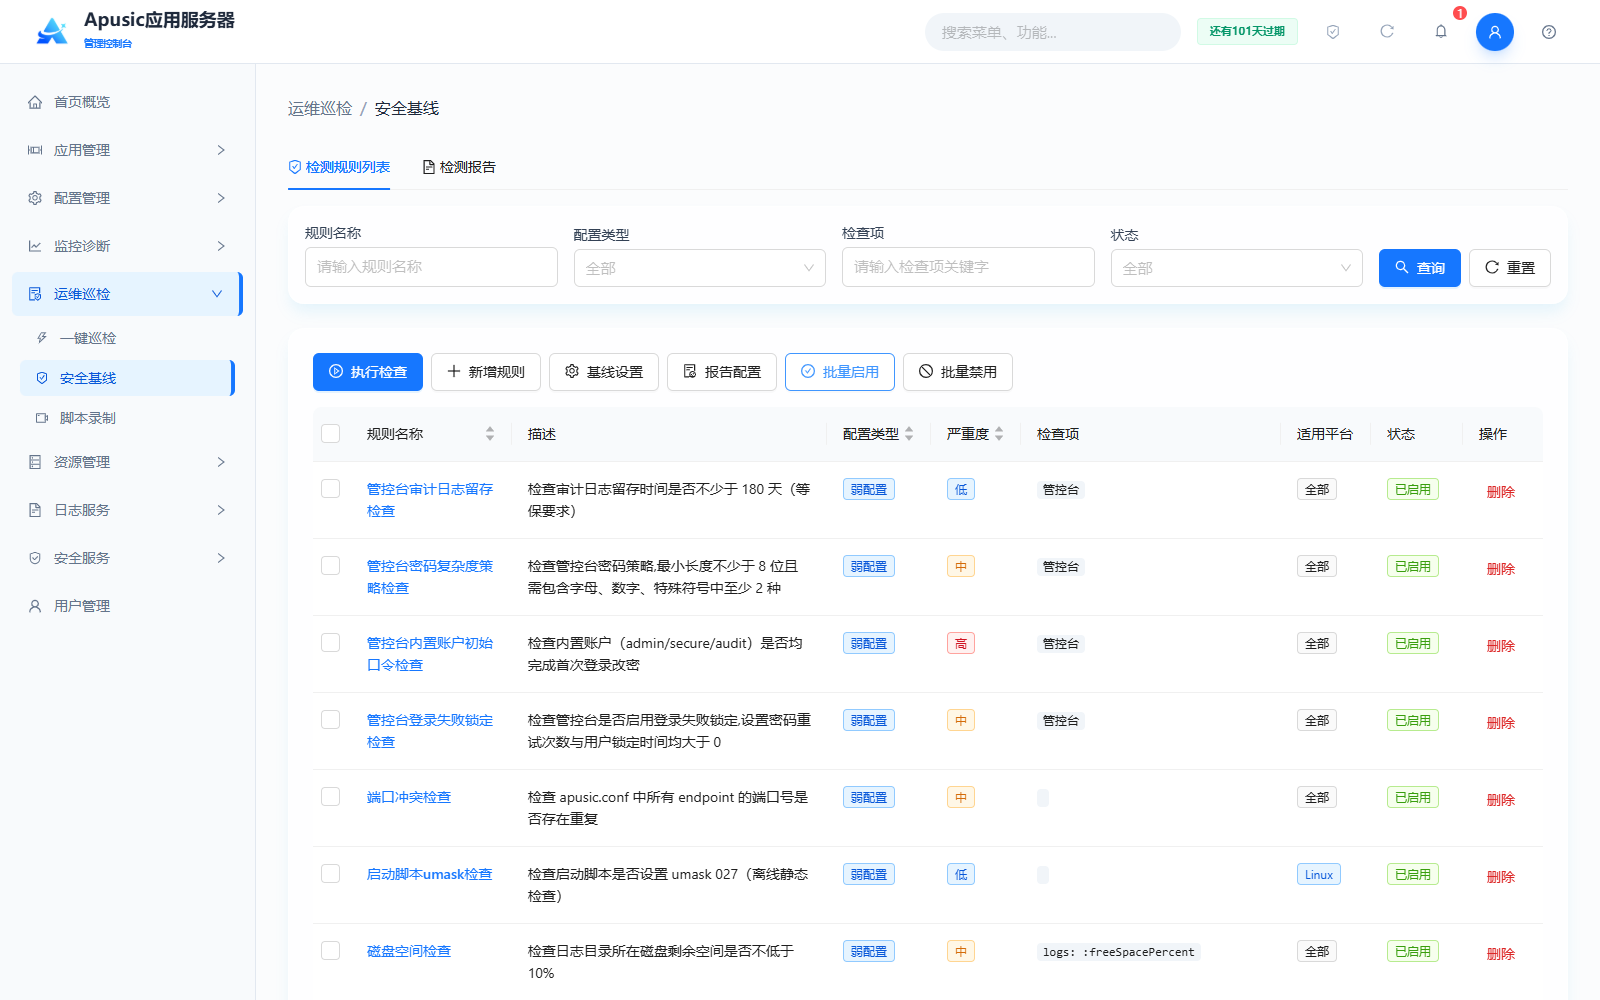The image size is (1600, 1000).
Task: Go to 首页概览 home item
Action: point(127,102)
